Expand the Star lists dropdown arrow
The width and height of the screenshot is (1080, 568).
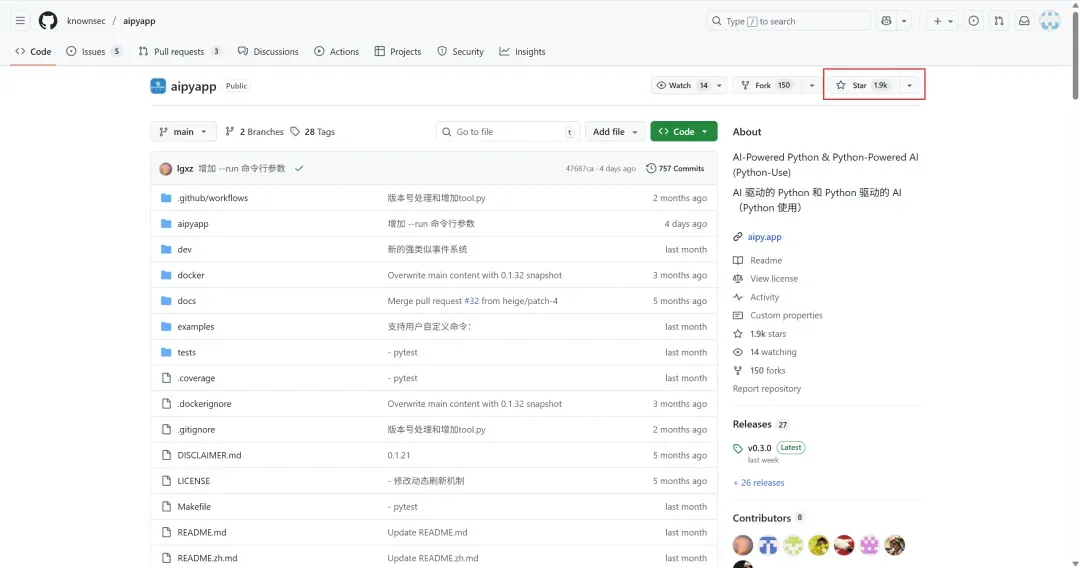click(909, 85)
